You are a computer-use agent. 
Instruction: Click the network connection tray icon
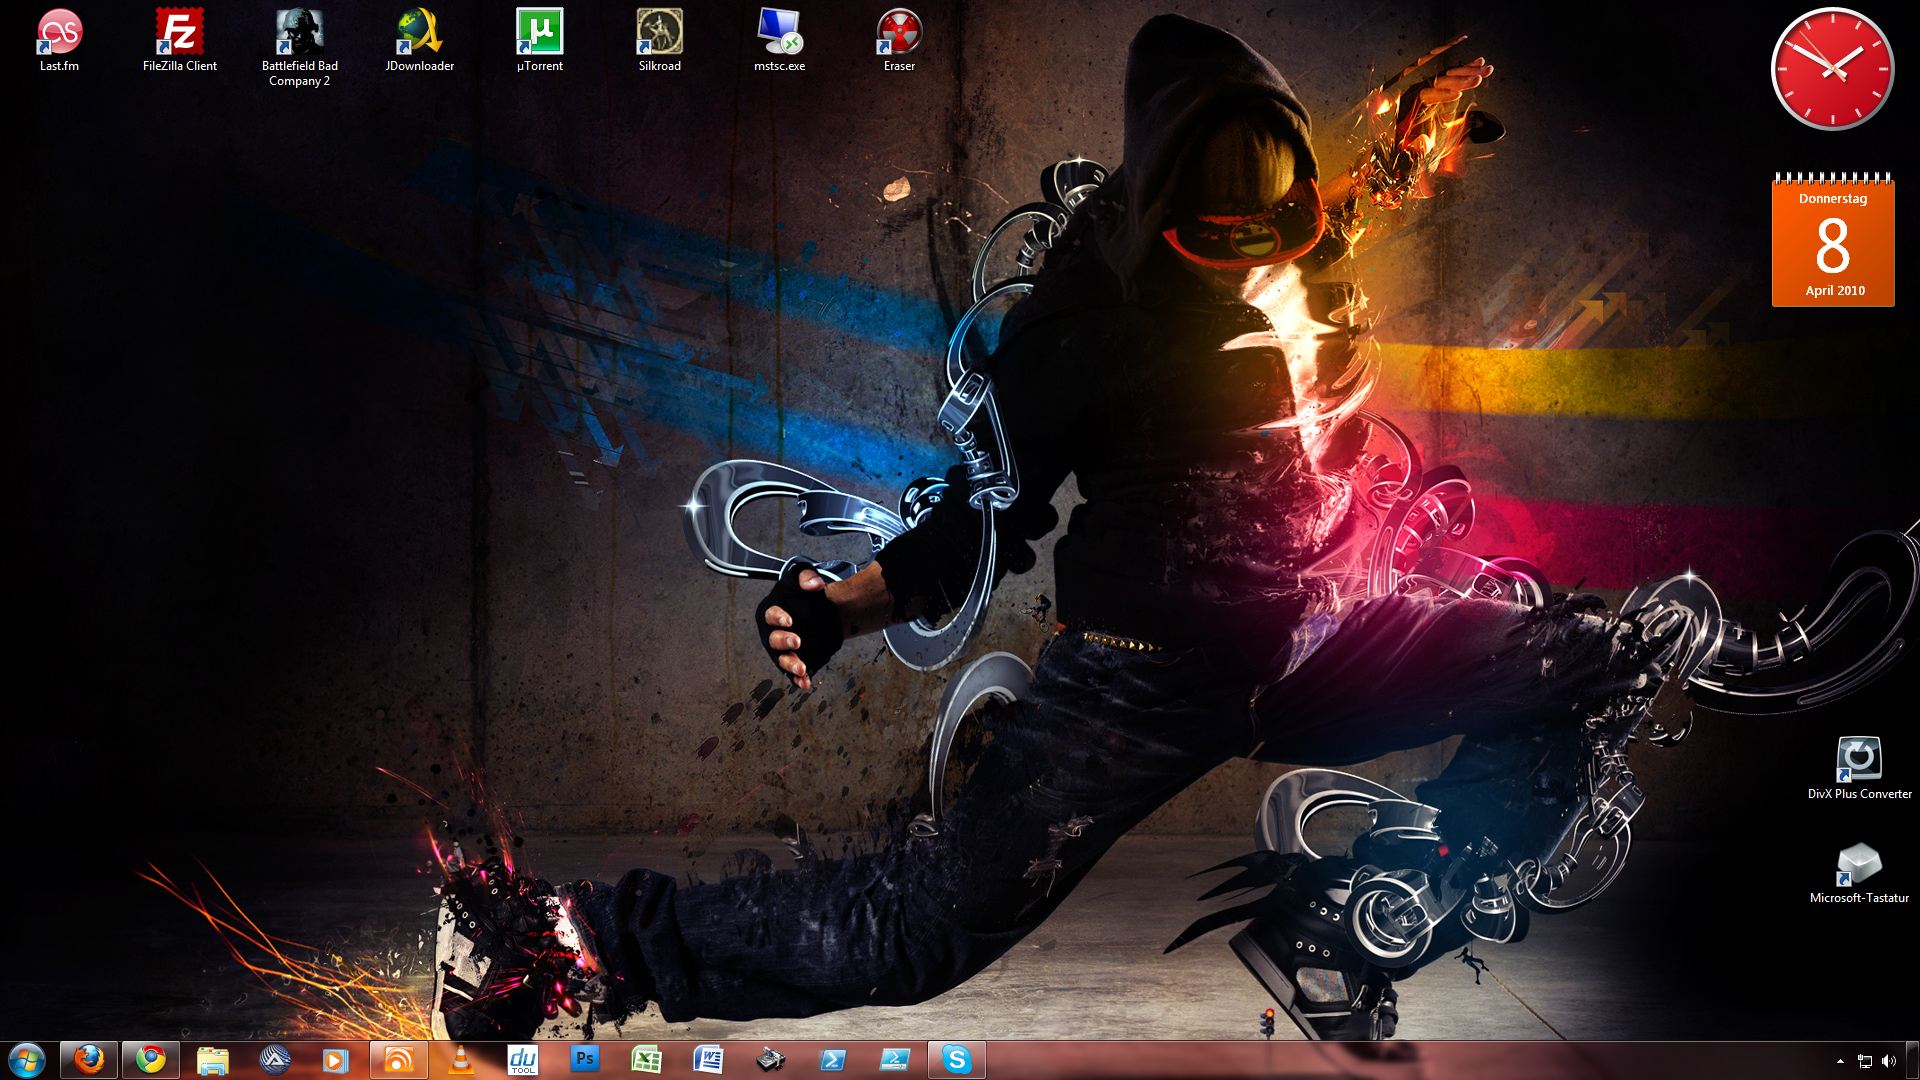(1865, 1061)
